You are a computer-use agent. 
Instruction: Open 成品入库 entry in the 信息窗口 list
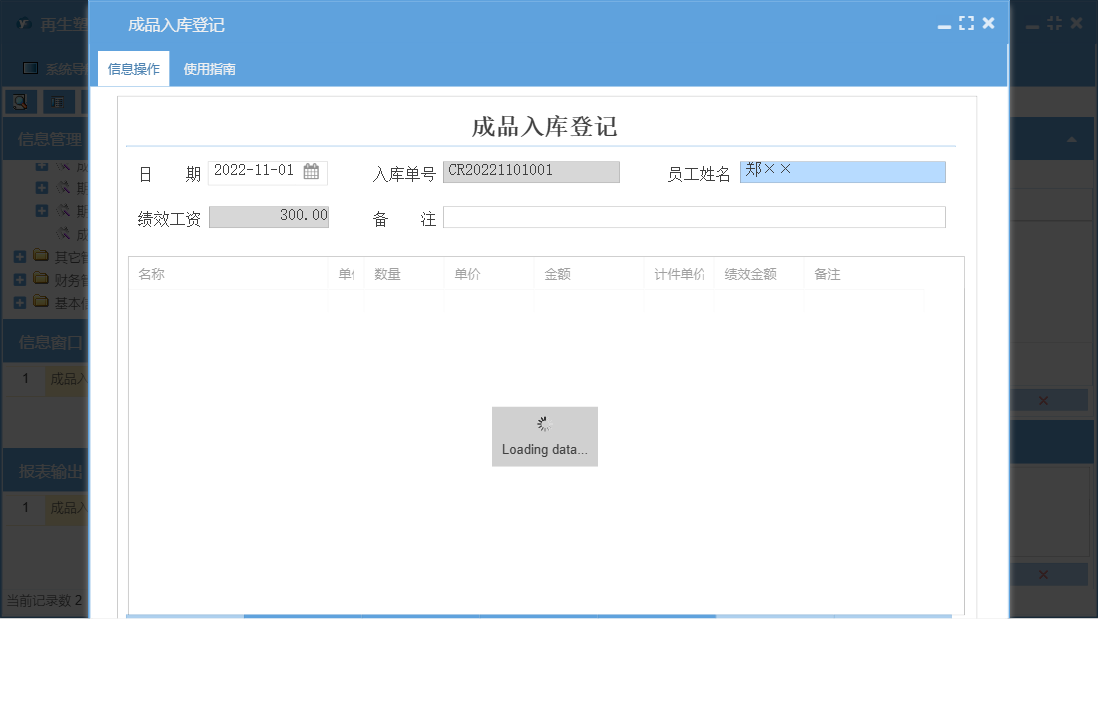coord(68,379)
